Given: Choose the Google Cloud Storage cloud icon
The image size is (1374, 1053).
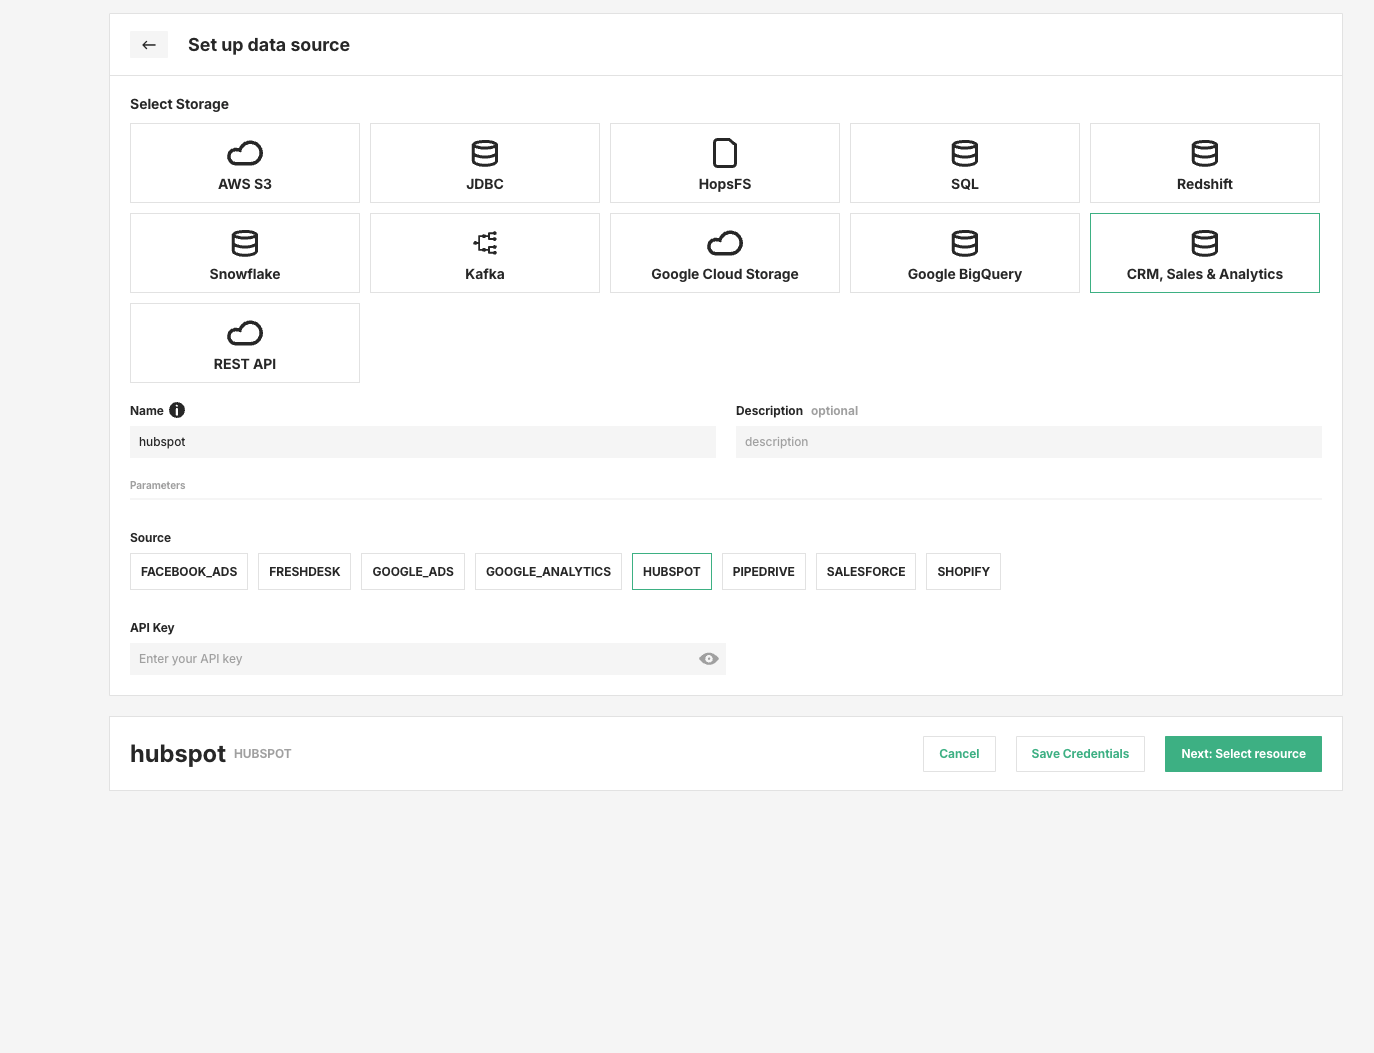Looking at the screenshot, I should click(724, 243).
